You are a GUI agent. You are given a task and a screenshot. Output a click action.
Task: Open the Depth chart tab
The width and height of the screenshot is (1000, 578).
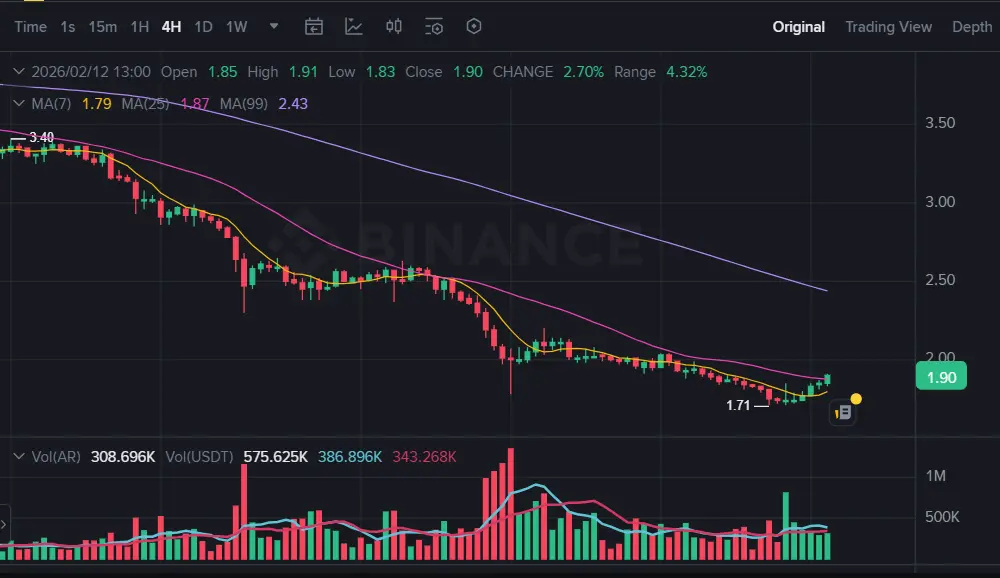[x=972, y=27]
